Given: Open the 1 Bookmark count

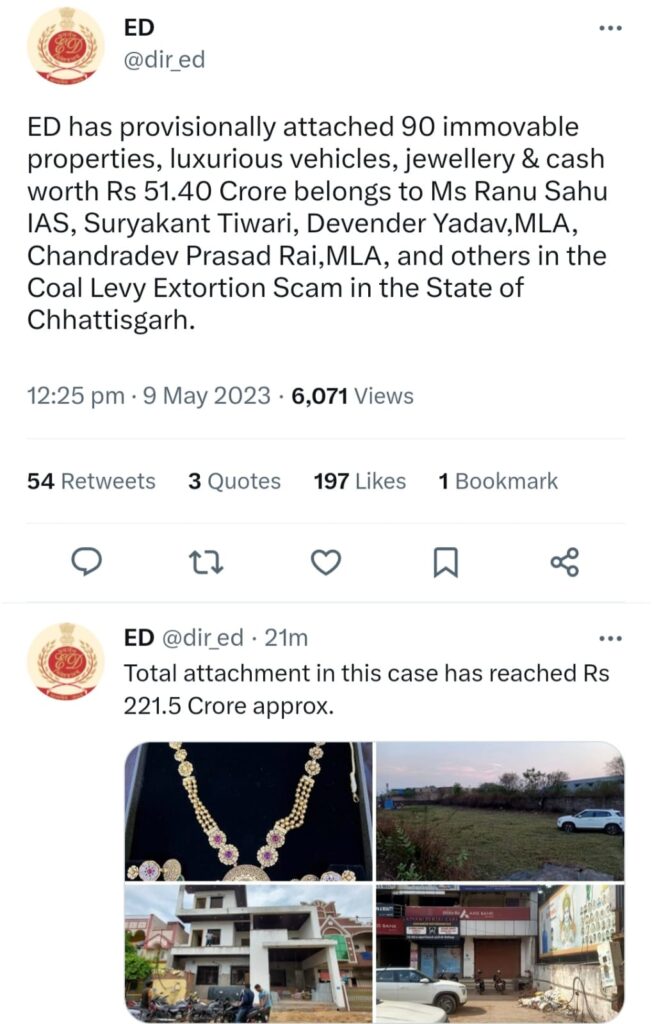Looking at the screenshot, I should 498,481.
